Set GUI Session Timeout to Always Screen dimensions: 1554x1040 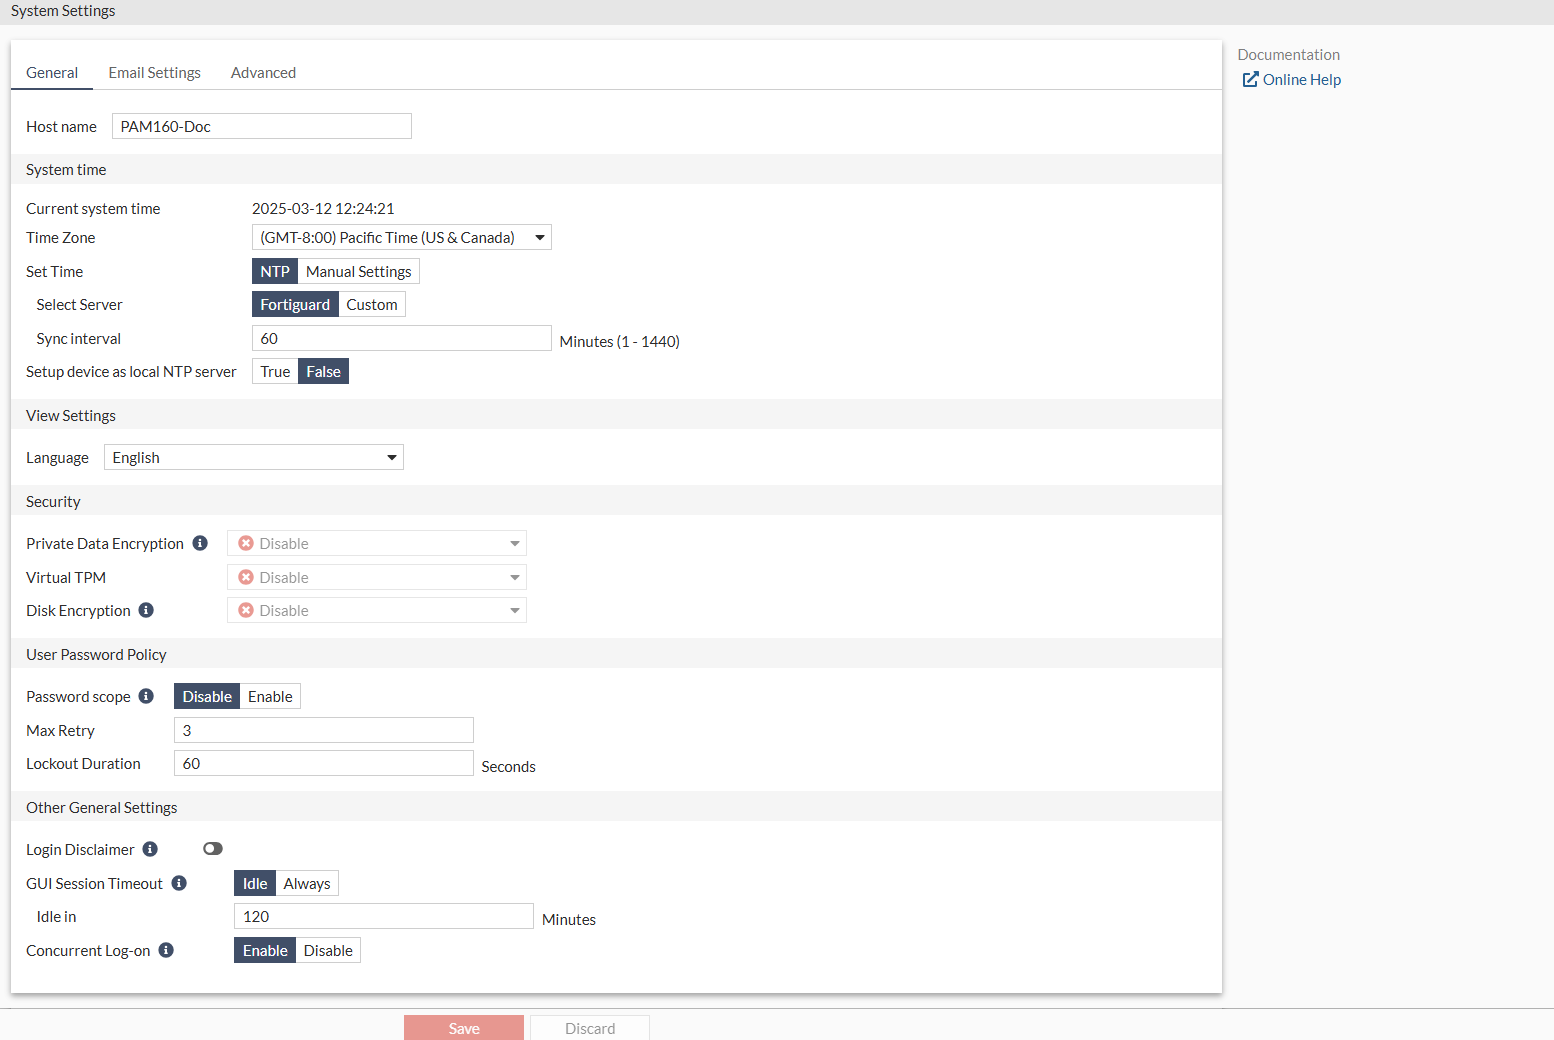(x=307, y=883)
